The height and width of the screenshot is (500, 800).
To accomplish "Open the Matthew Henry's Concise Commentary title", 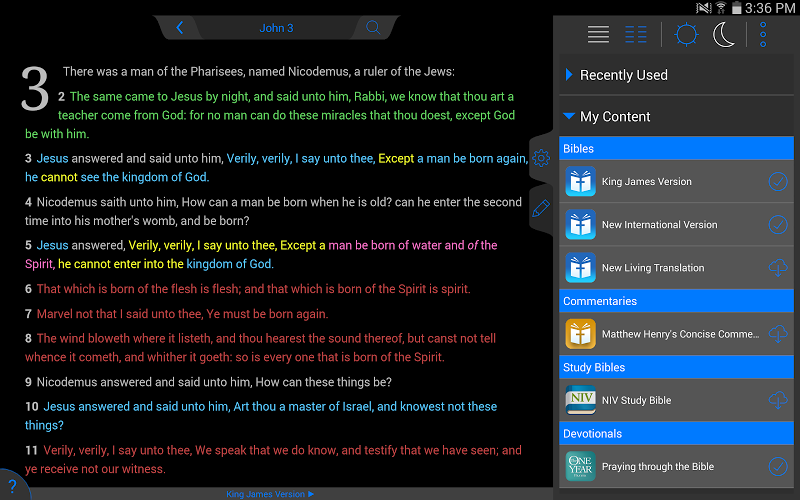I will 680,334.
